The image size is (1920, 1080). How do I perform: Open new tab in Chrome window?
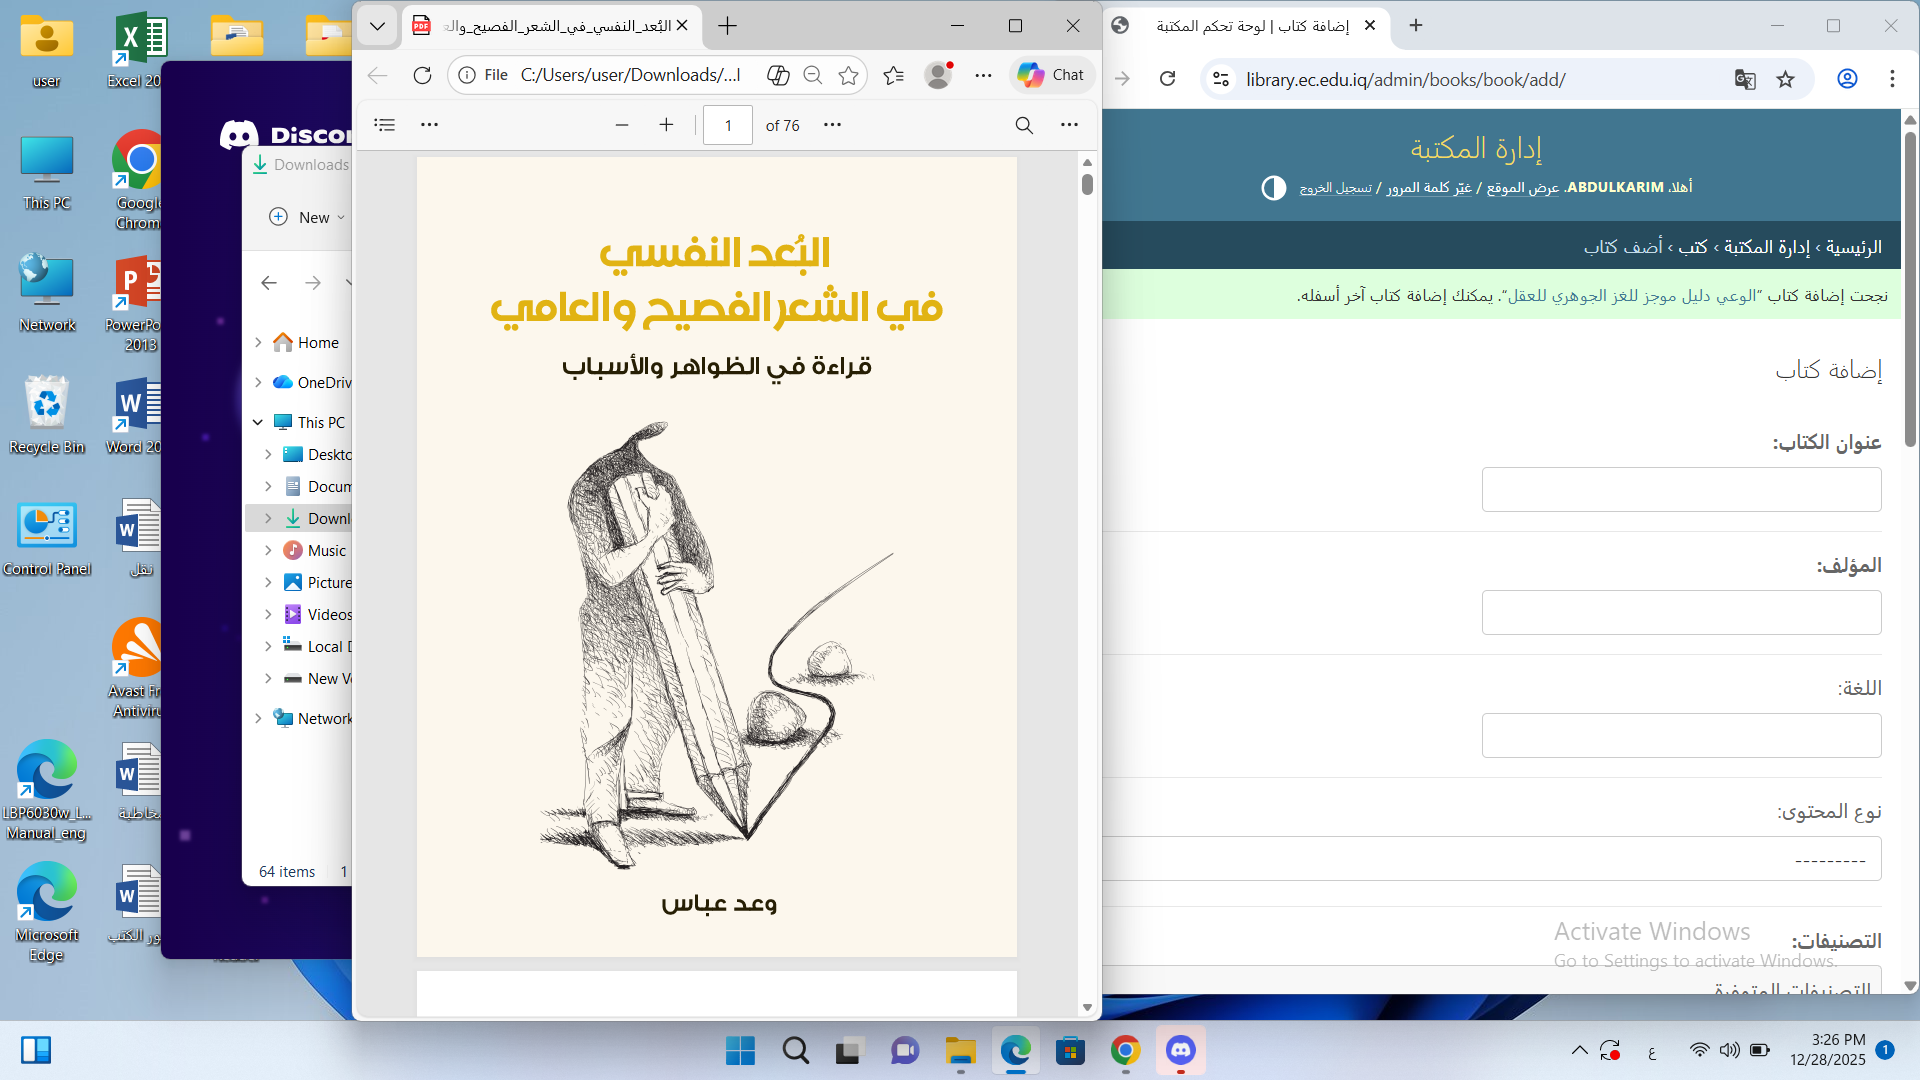click(x=1416, y=26)
